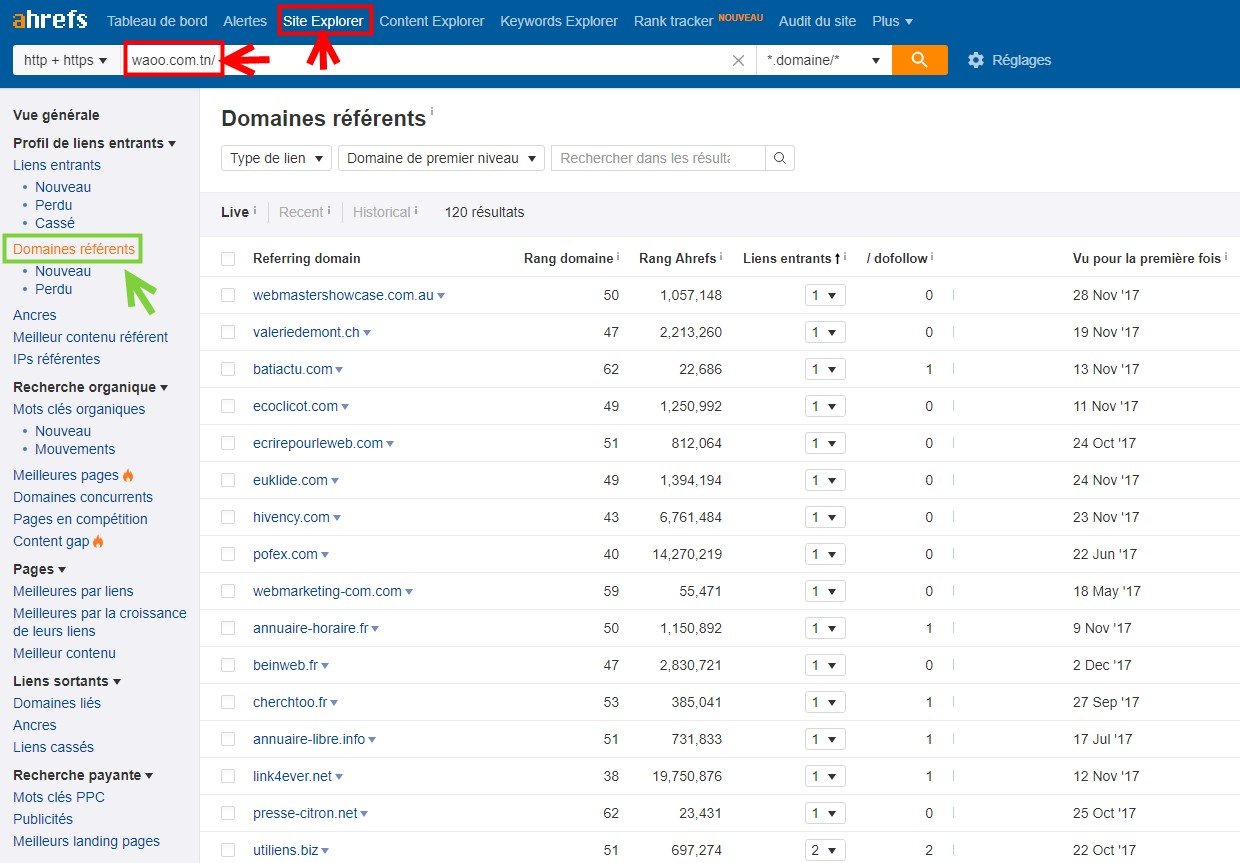This screenshot has width=1240, height=863.
Task: Open Content Explorer
Action: pos(432,21)
